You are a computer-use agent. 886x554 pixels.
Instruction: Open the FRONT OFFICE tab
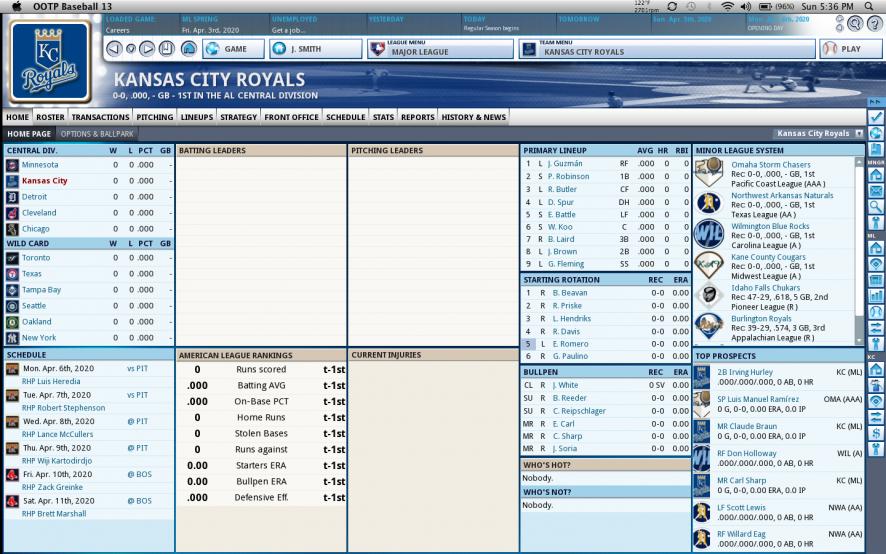291,117
